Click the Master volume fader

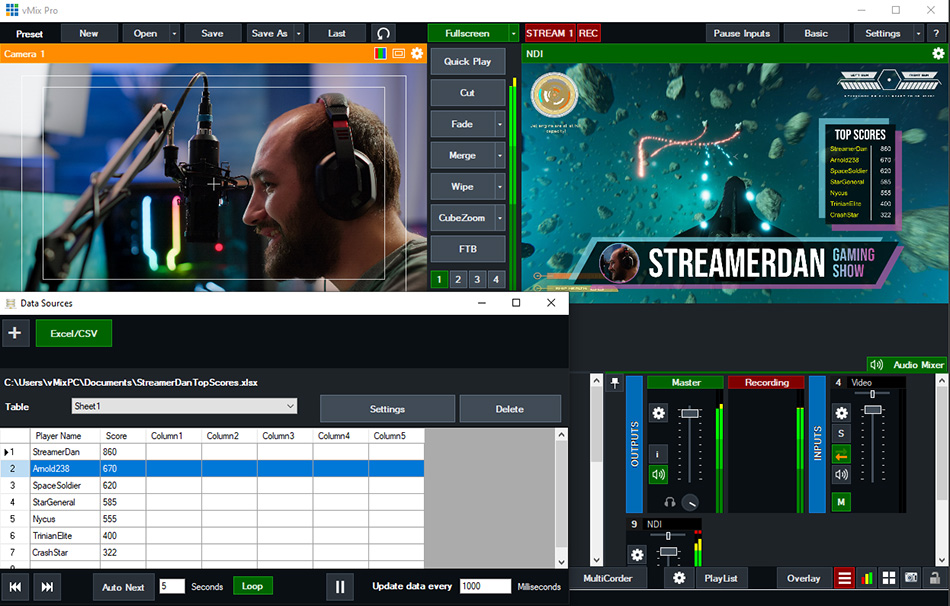(x=688, y=413)
